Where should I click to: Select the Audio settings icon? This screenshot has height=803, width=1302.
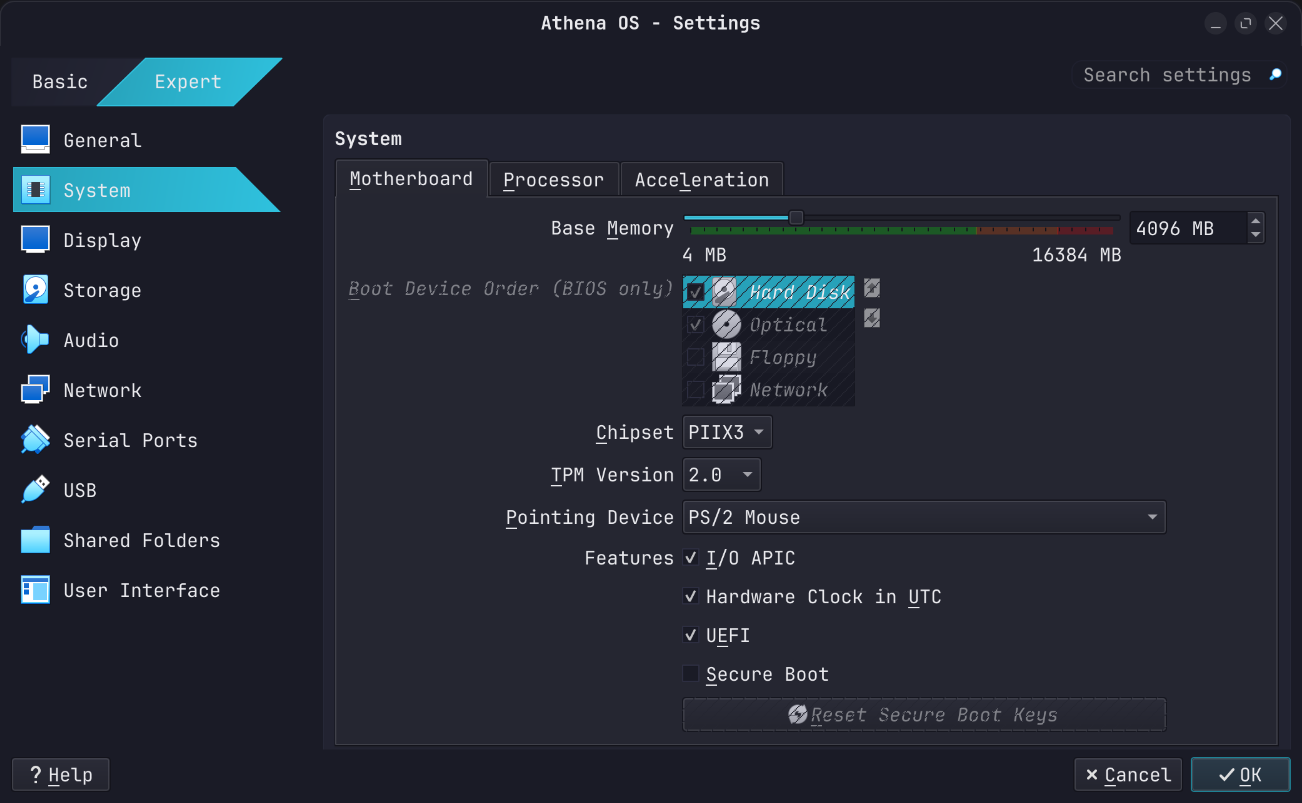click(34, 340)
